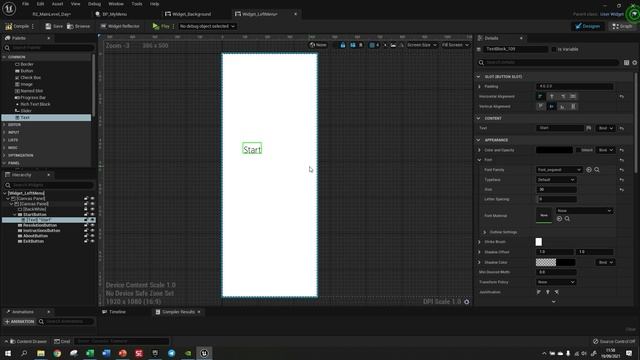The width and height of the screenshot is (640, 360).
Task: Expand the Optimization palette category
Action: coord(4,156)
